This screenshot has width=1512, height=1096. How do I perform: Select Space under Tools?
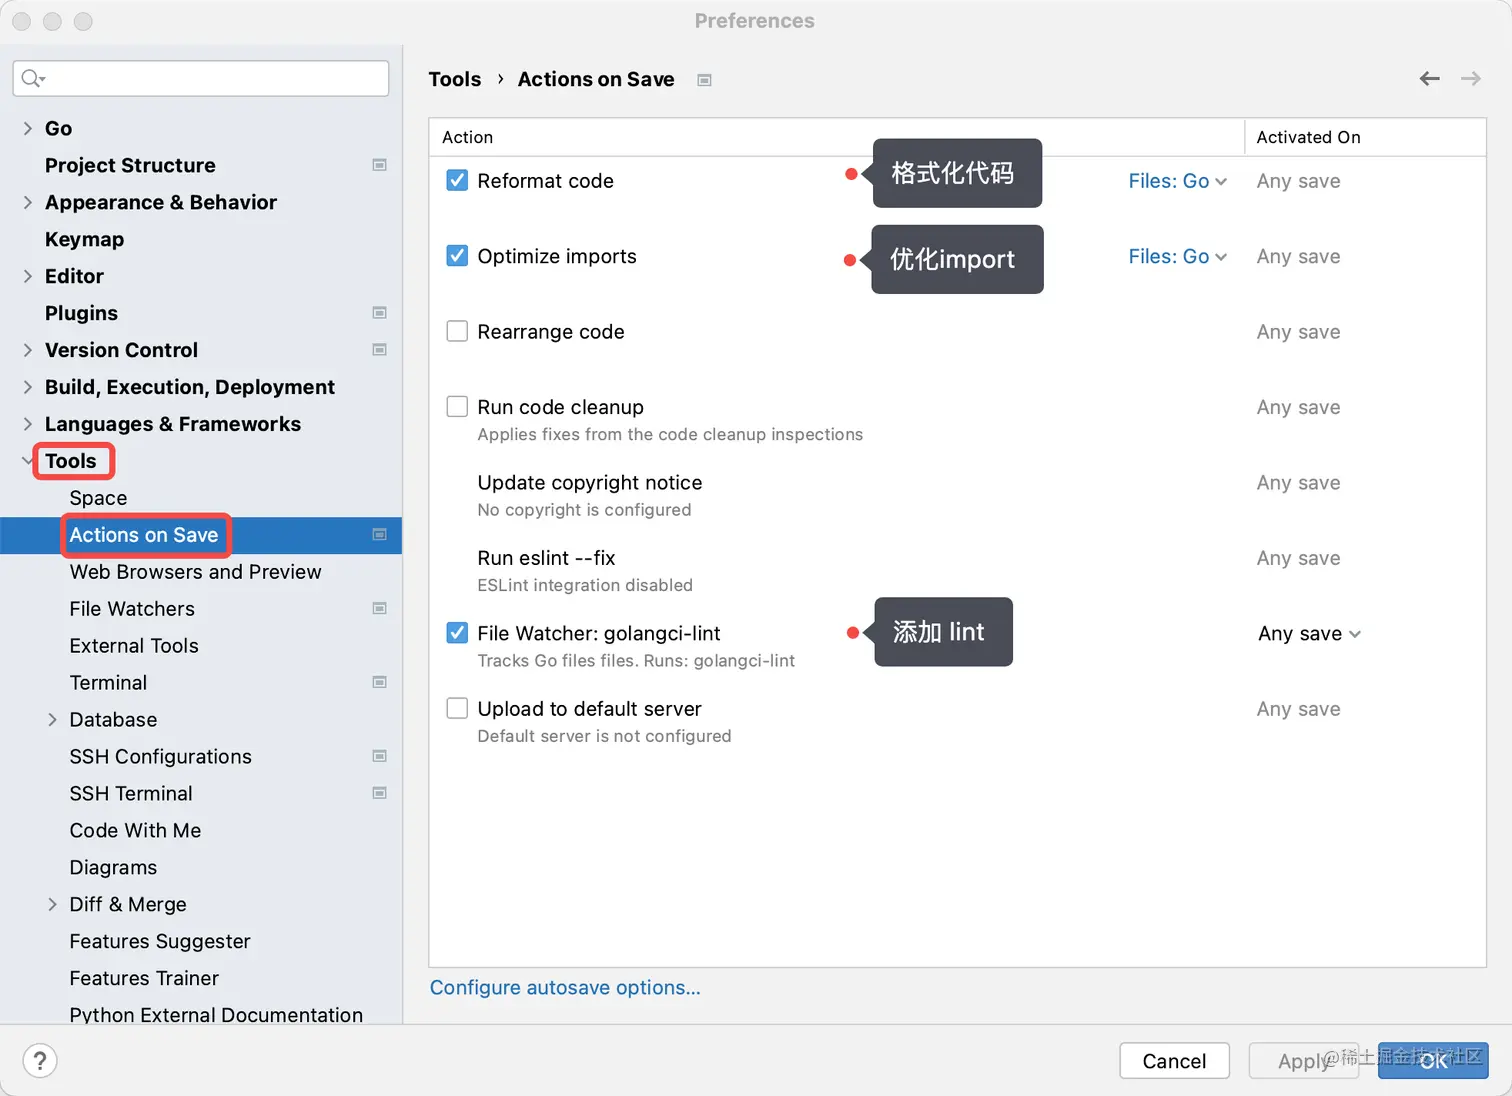[98, 498]
